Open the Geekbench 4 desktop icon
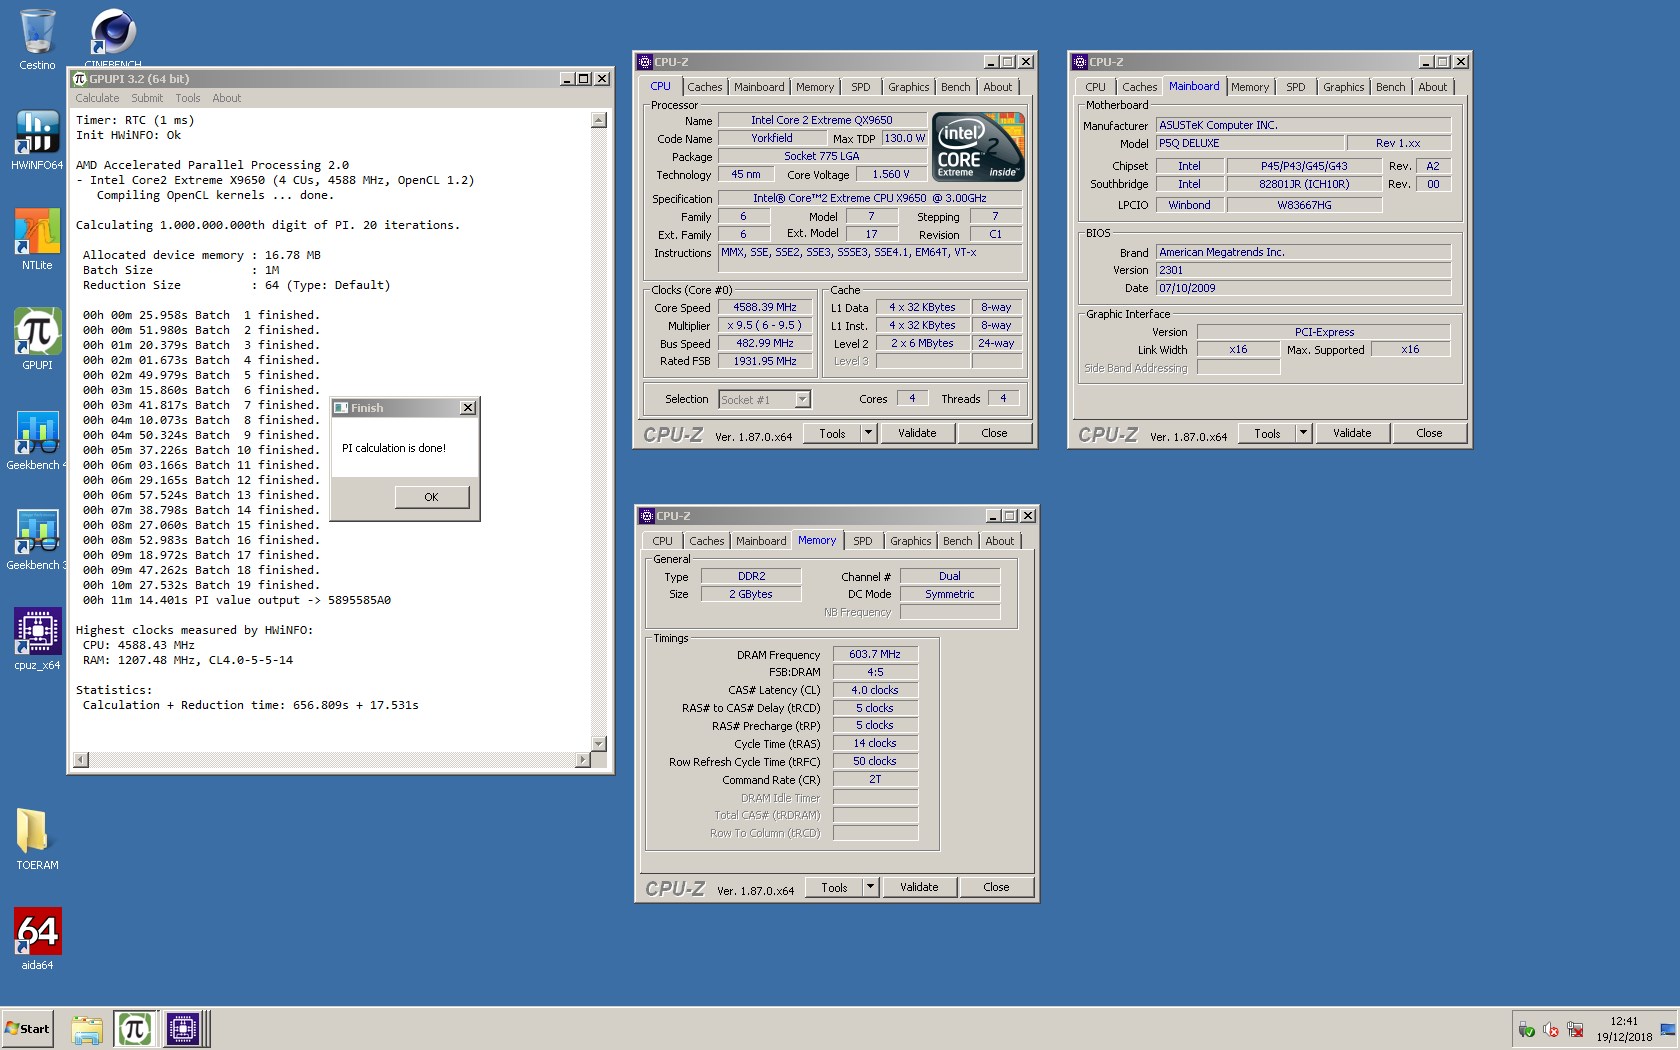Screen dimensions: 1680x1050 click(37, 440)
